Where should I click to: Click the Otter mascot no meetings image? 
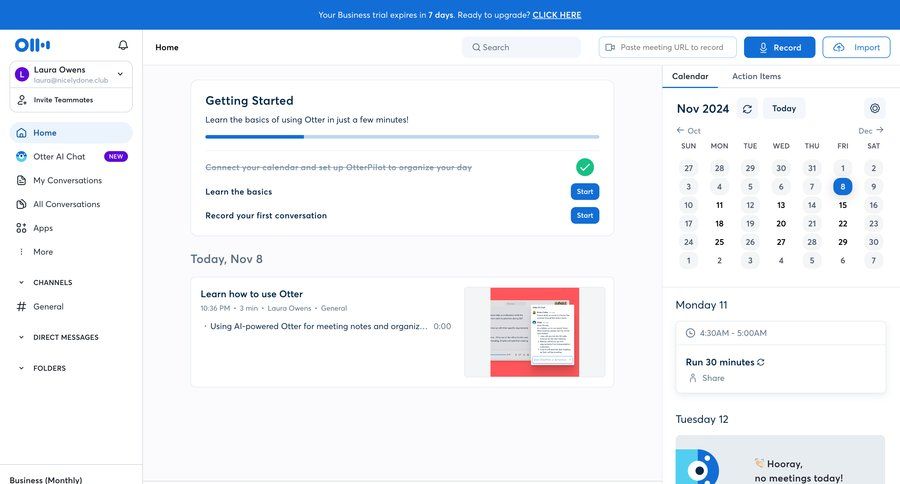[x=697, y=467]
